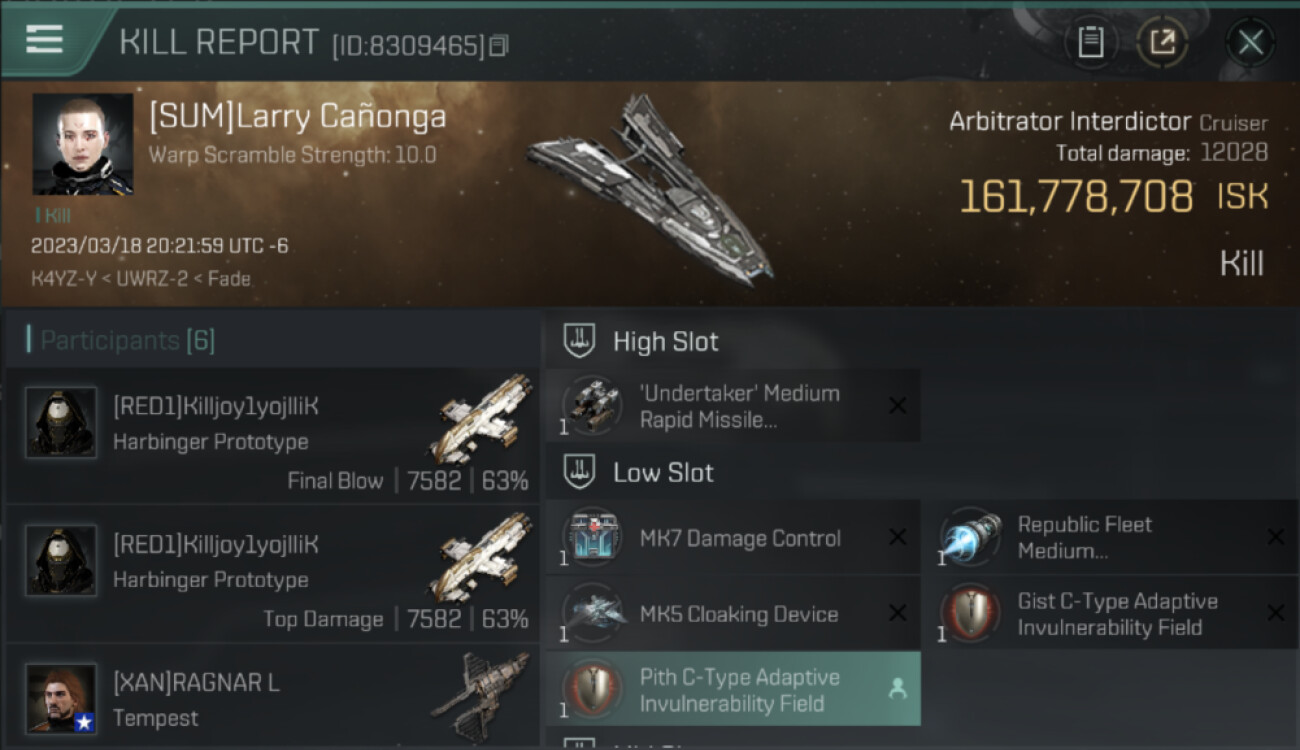Screen dimensions: 1300x750
Task: Open Larry Cañonga's pilot portrait
Action: click(83, 144)
